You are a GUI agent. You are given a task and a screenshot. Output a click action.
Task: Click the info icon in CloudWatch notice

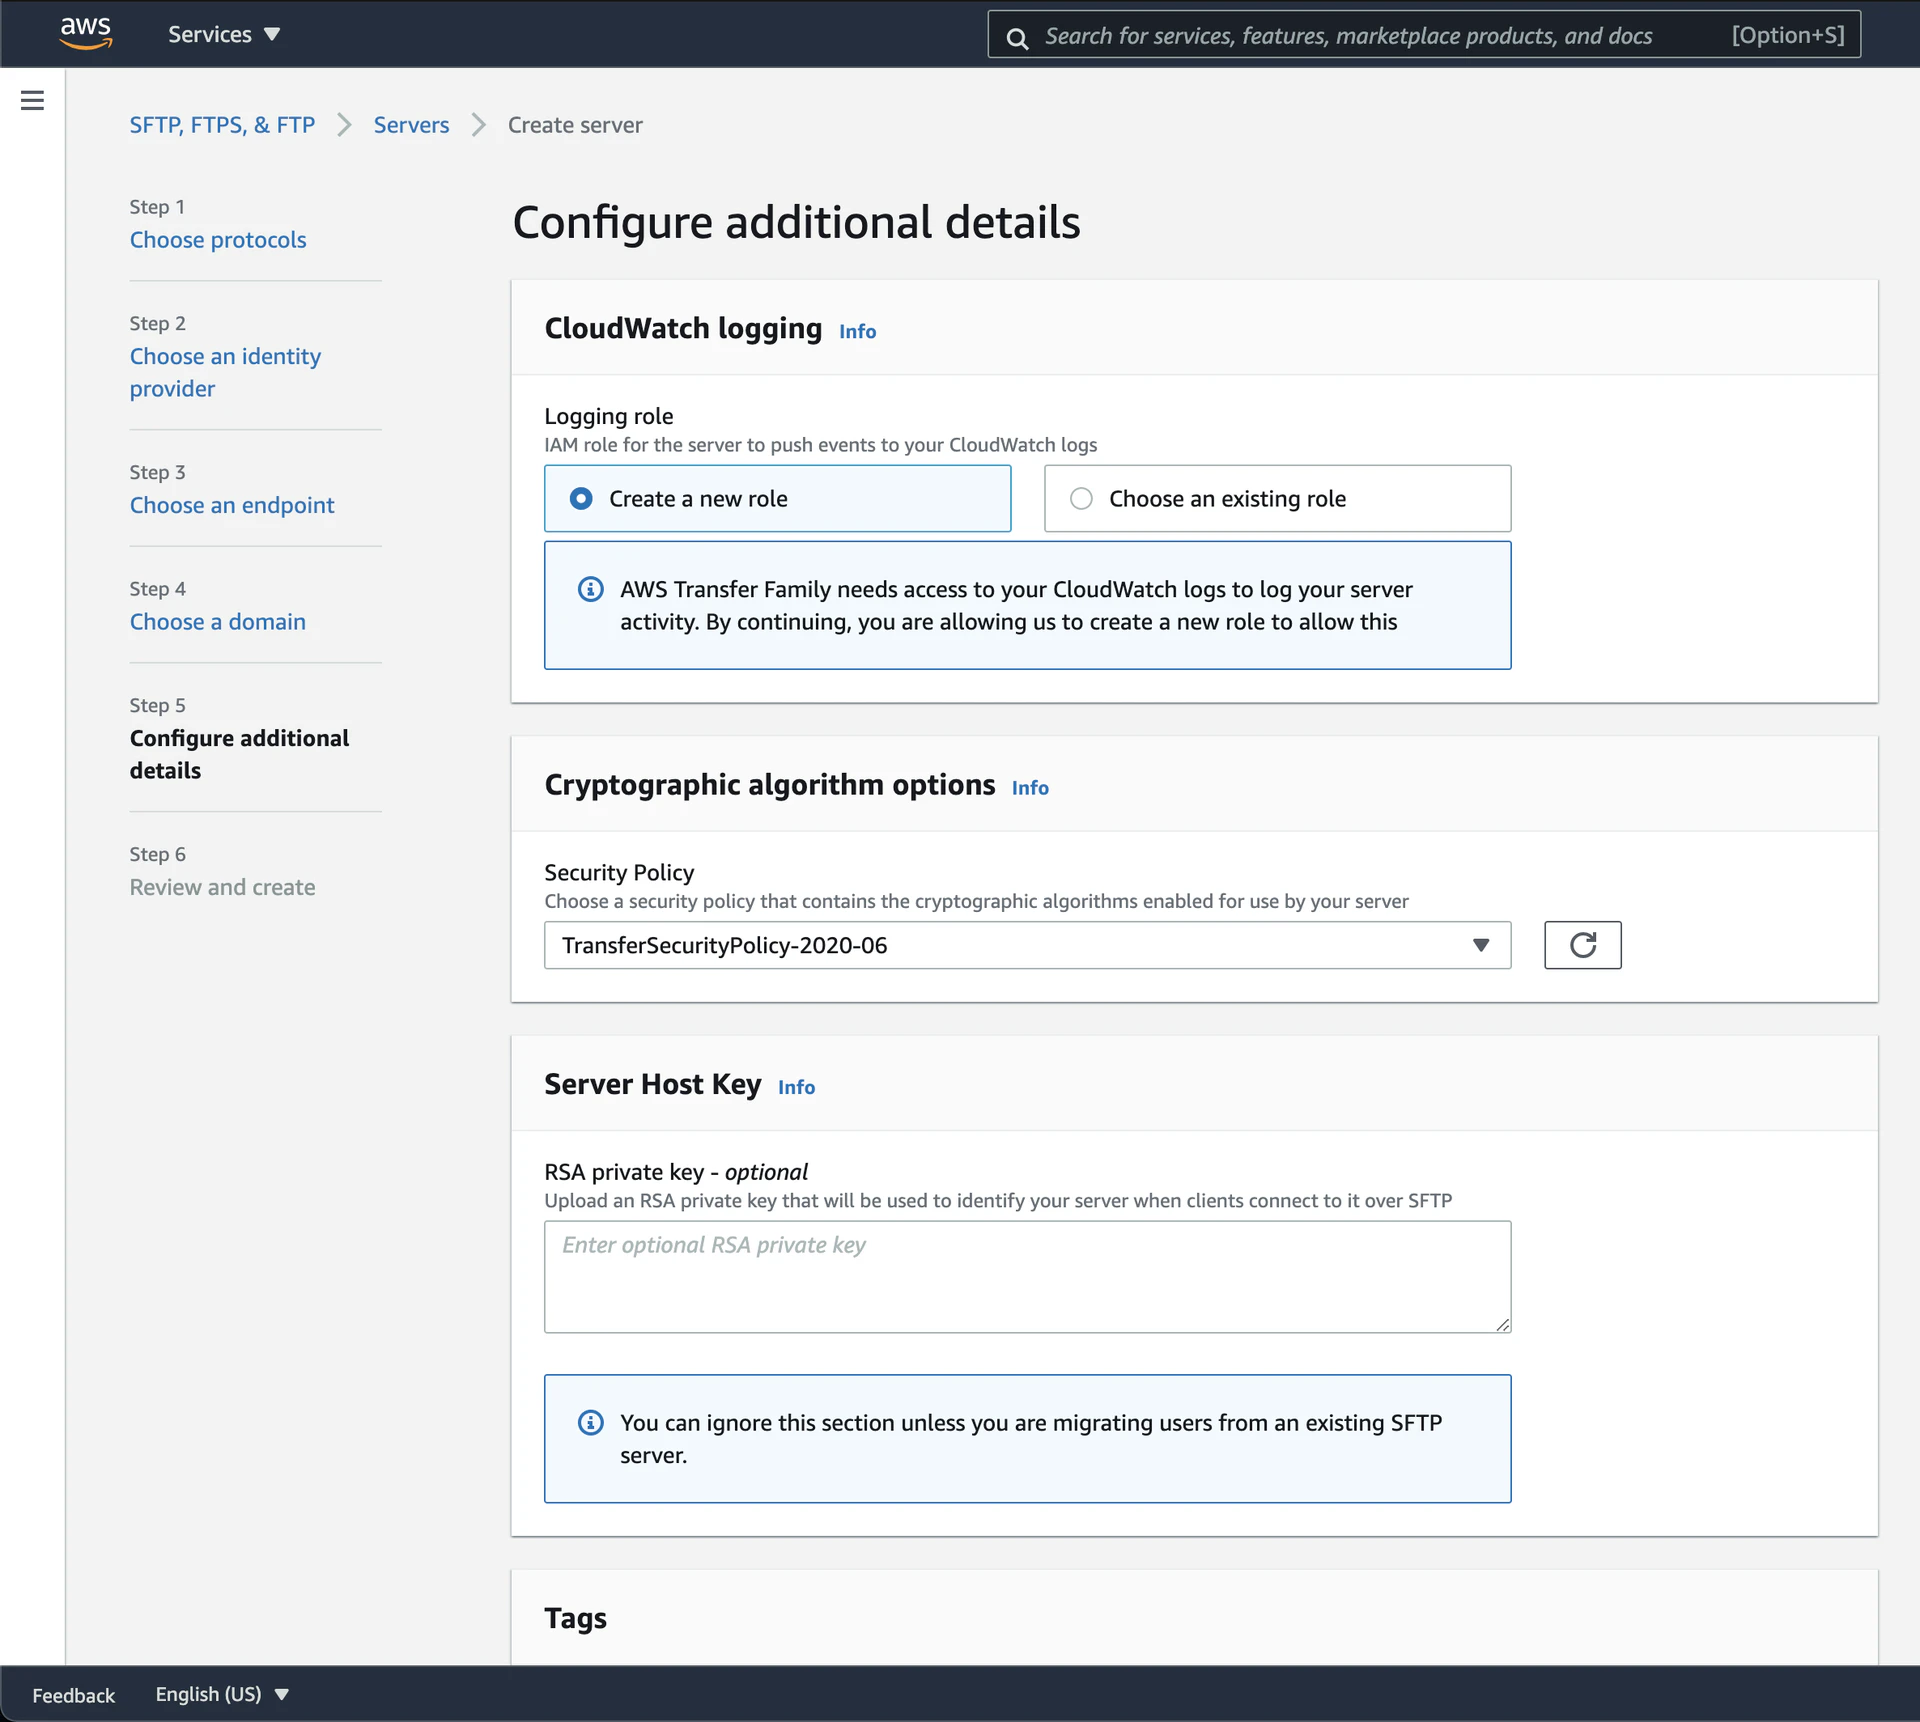coord(591,589)
